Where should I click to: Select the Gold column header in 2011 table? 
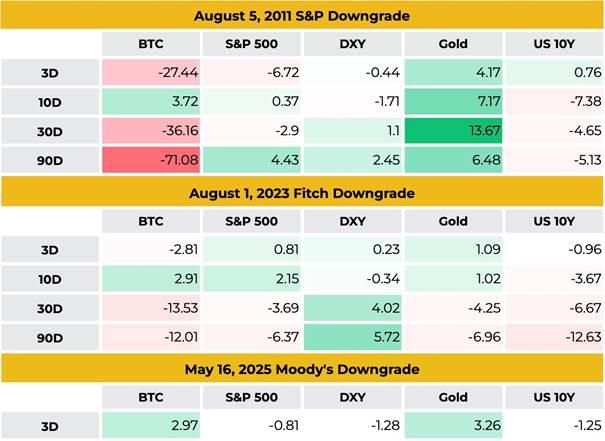pyautogui.click(x=452, y=45)
